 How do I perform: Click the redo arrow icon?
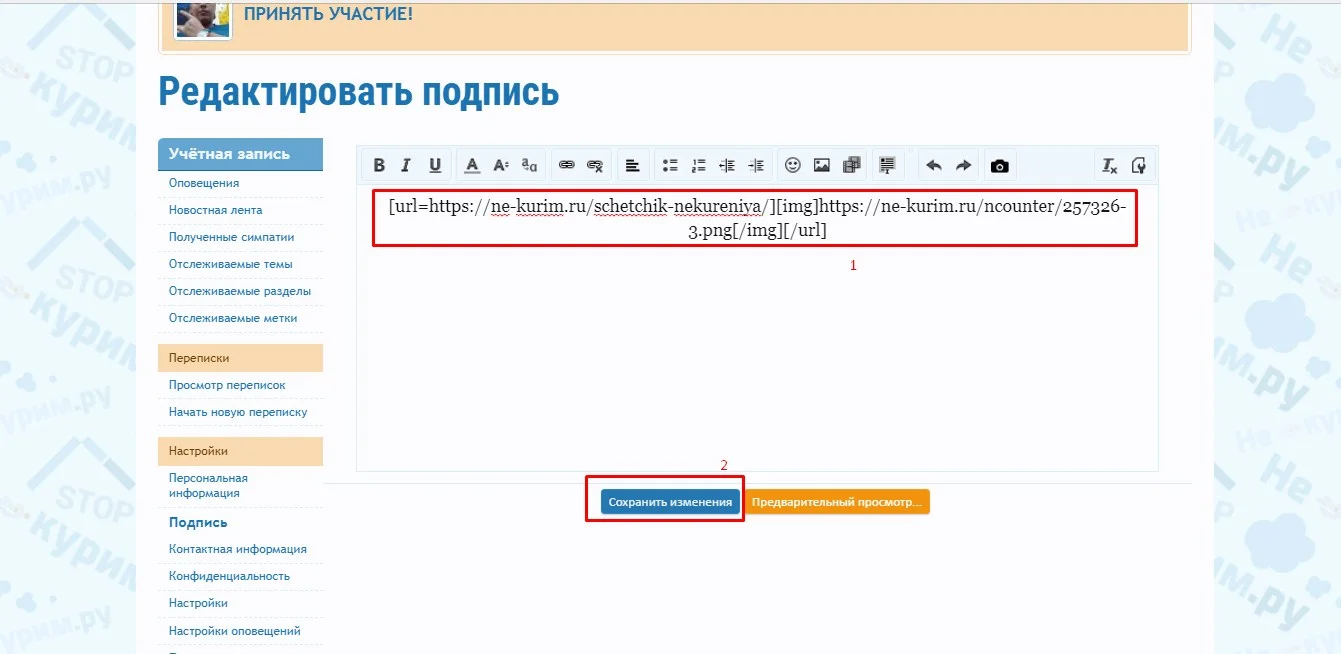[962, 165]
